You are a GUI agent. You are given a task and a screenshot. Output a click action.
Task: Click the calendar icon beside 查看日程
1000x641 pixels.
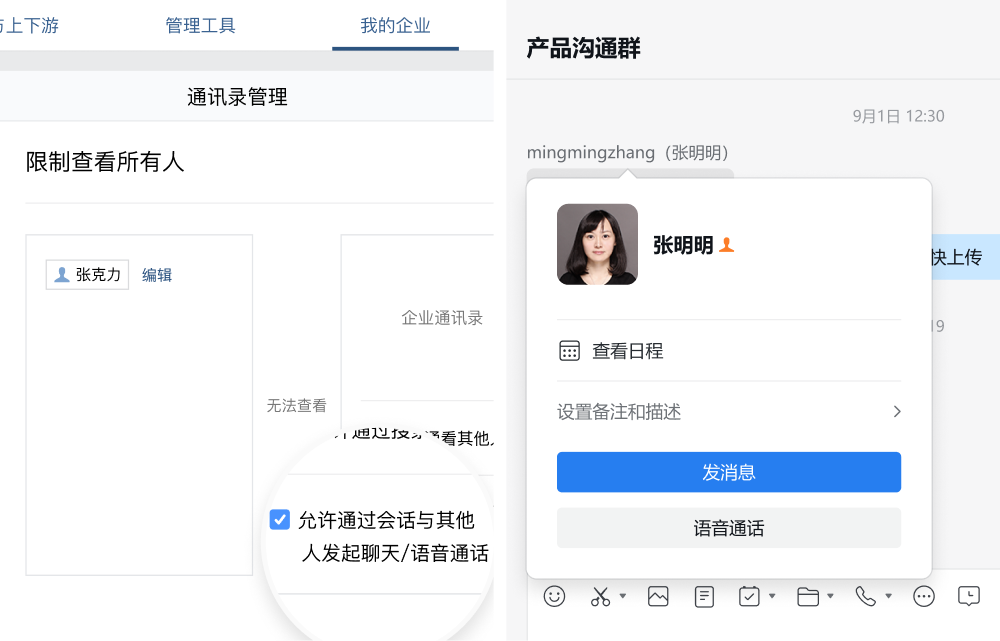tap(570, 351)
